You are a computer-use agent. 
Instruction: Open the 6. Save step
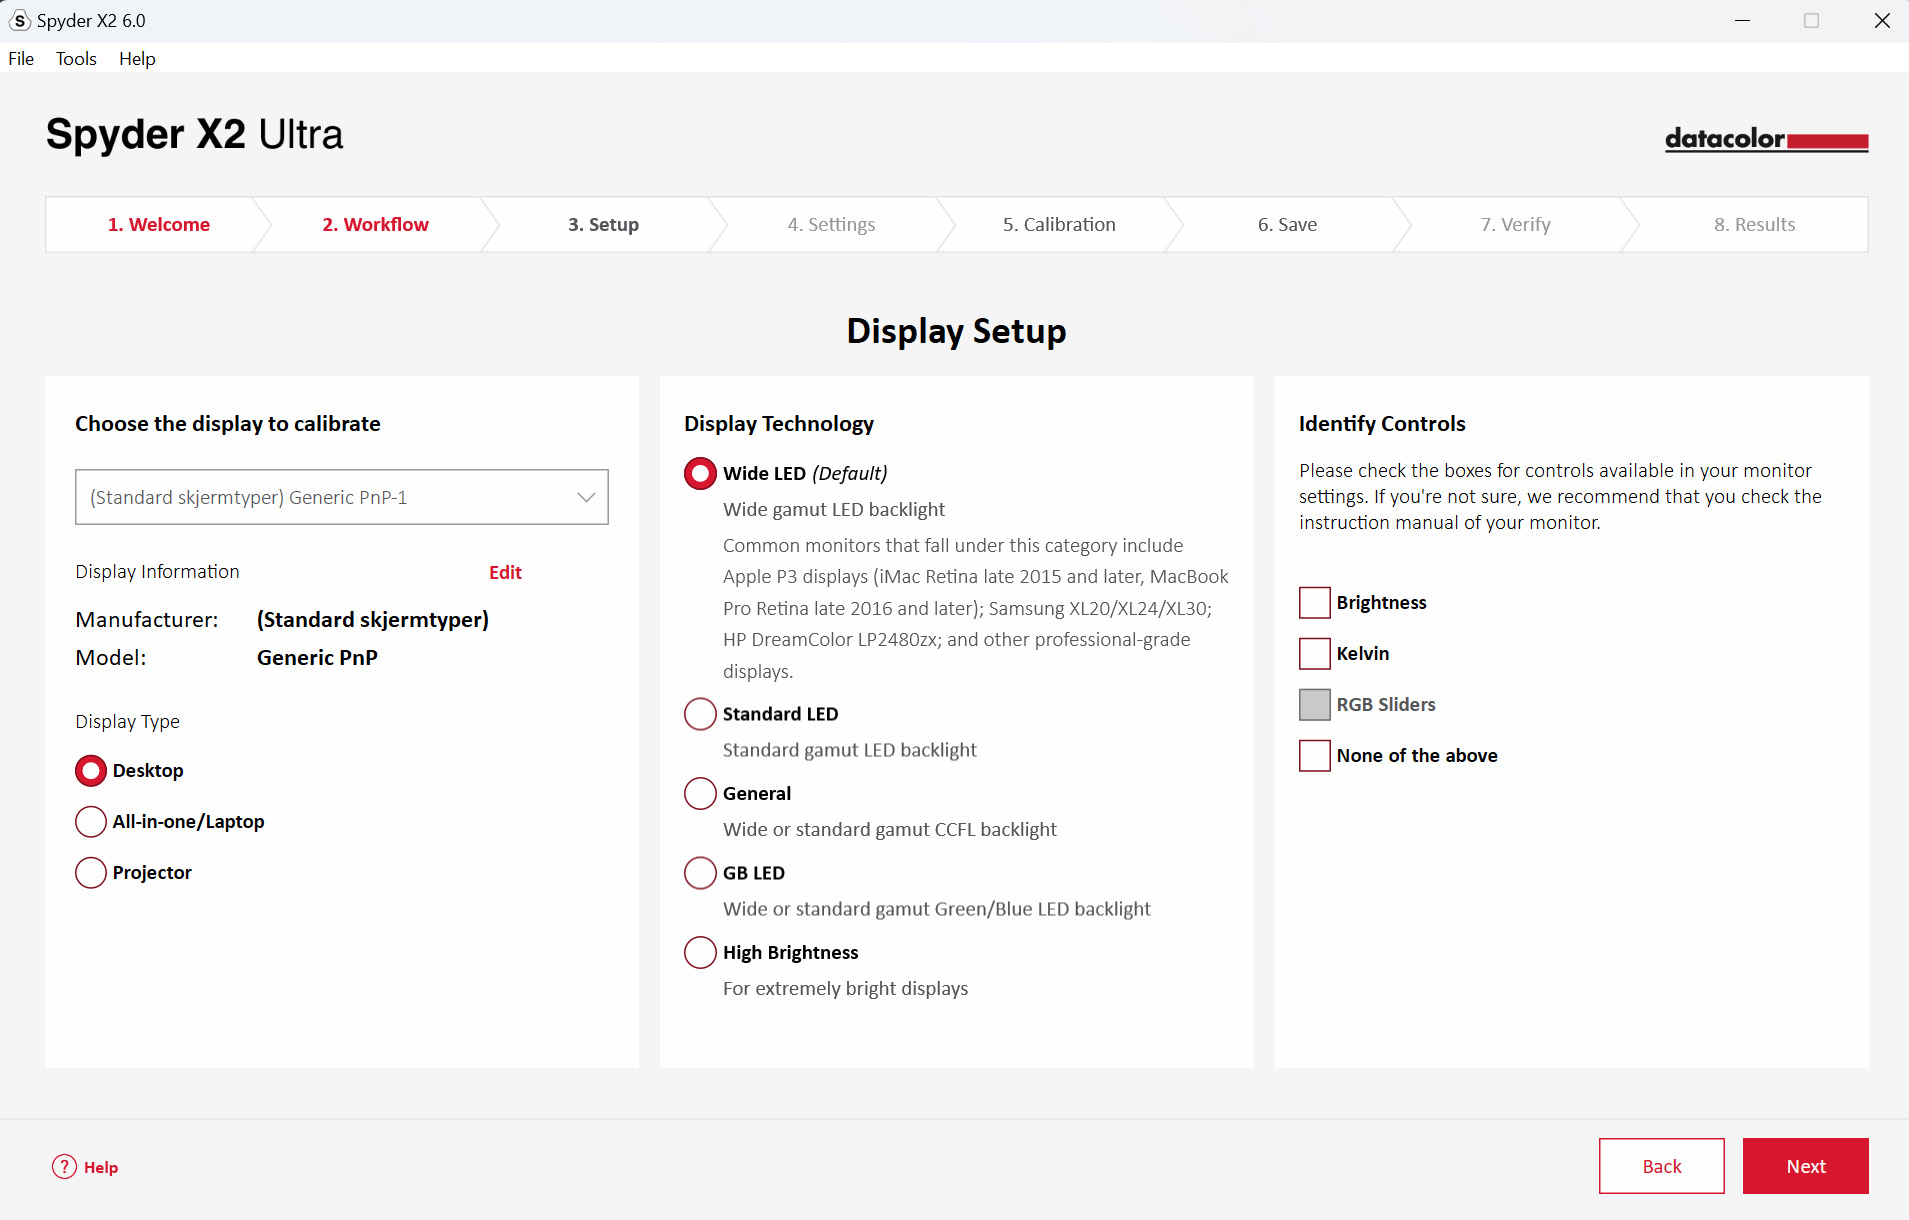(x=1287, y=224)
